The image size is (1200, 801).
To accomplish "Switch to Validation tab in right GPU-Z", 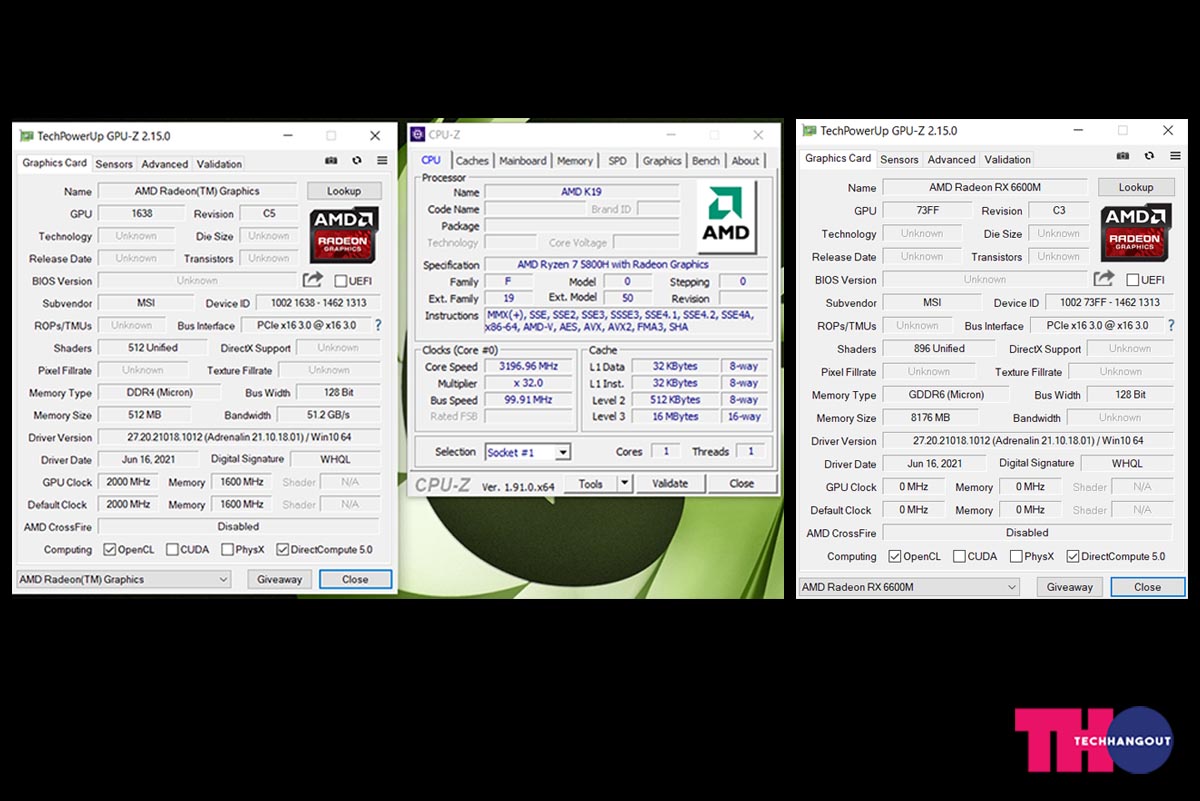I will pos(1007,159).
